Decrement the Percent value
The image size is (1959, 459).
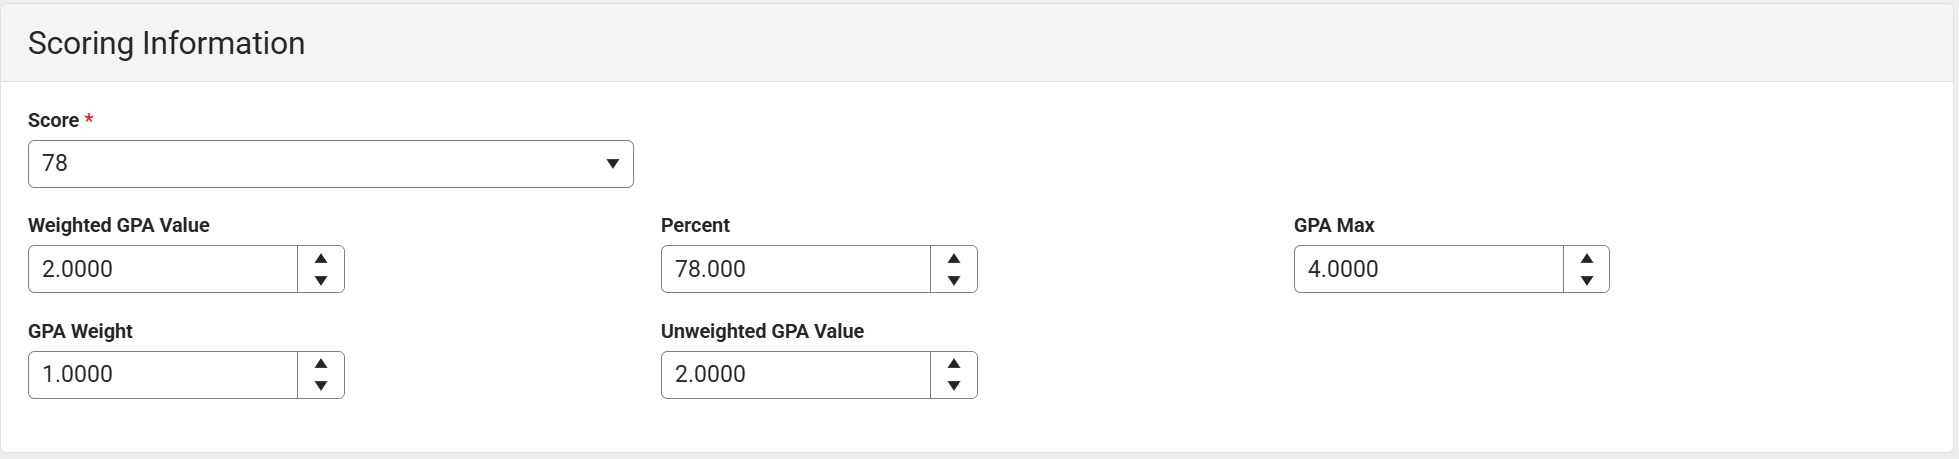coord(954,281)
